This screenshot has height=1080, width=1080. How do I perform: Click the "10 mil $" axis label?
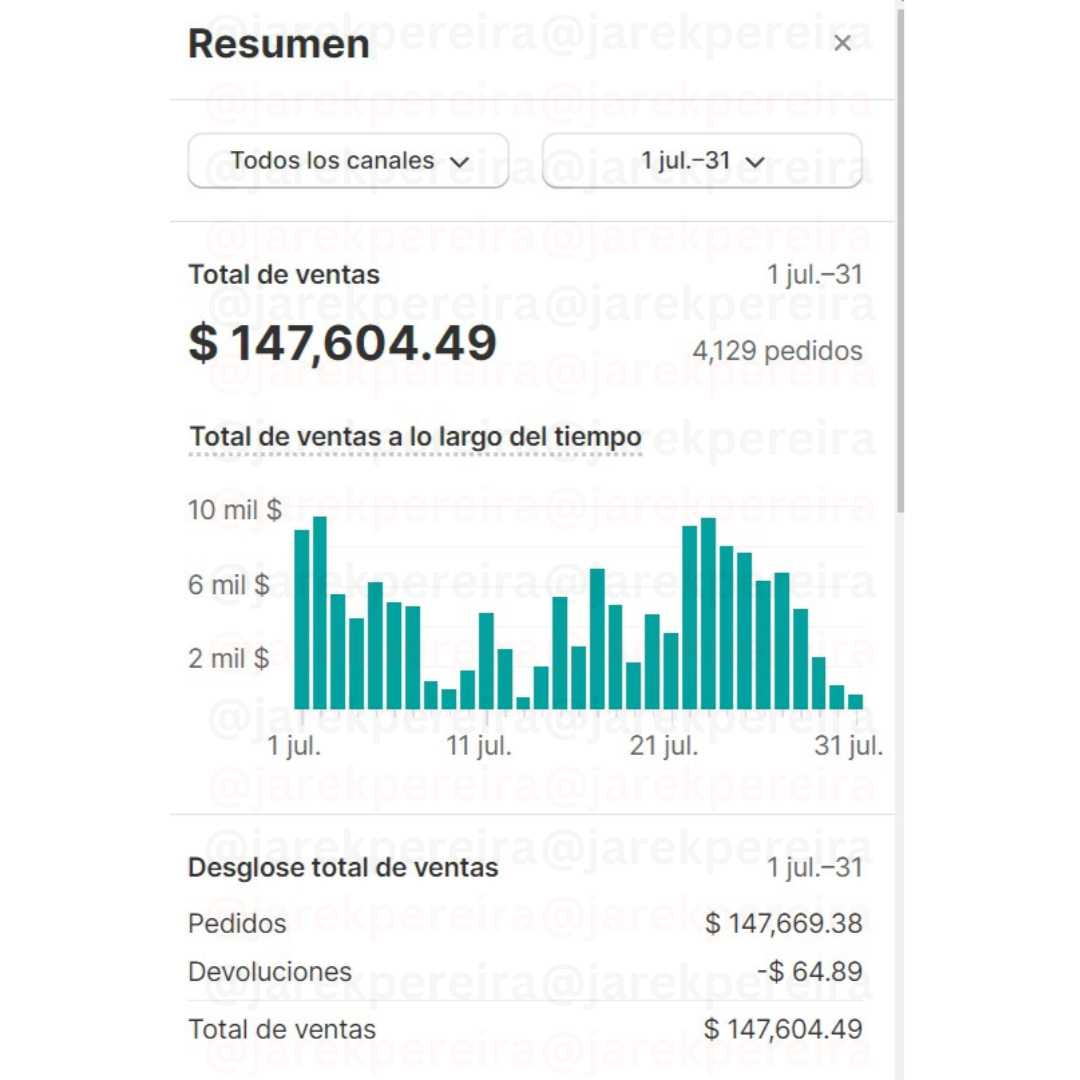click(x=235, y=510)
